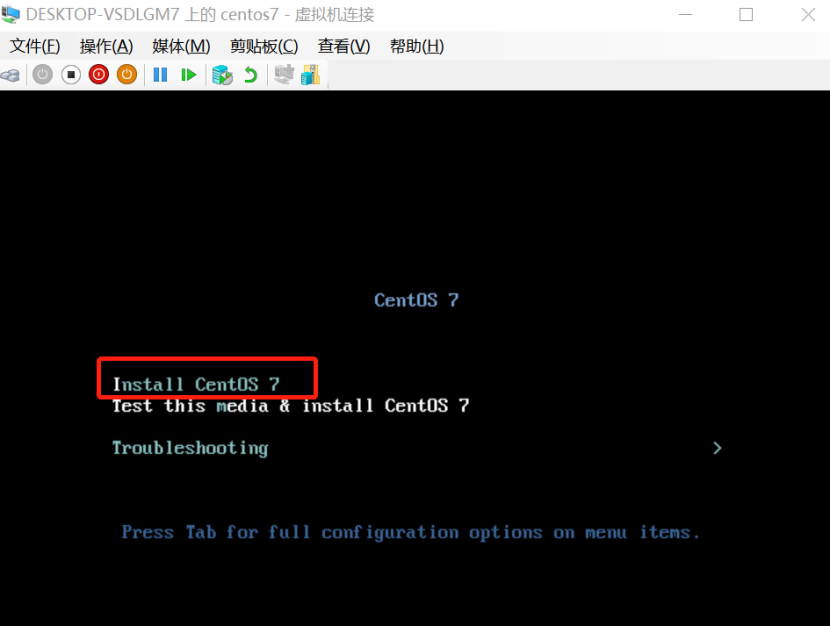830x626 pixels.
Task: Turn off the VM with the stop icon
Action: point(71,75)
